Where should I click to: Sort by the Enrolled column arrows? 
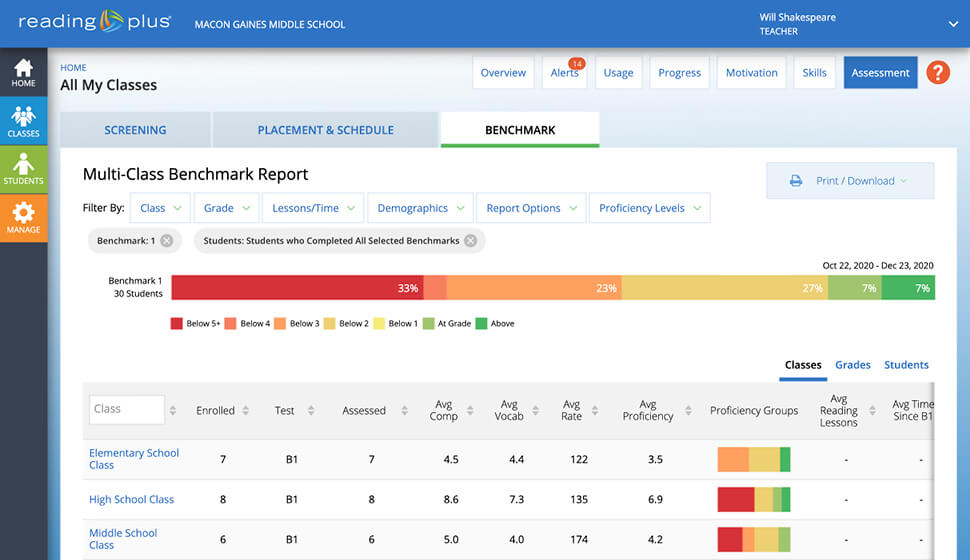coord(246,411)
